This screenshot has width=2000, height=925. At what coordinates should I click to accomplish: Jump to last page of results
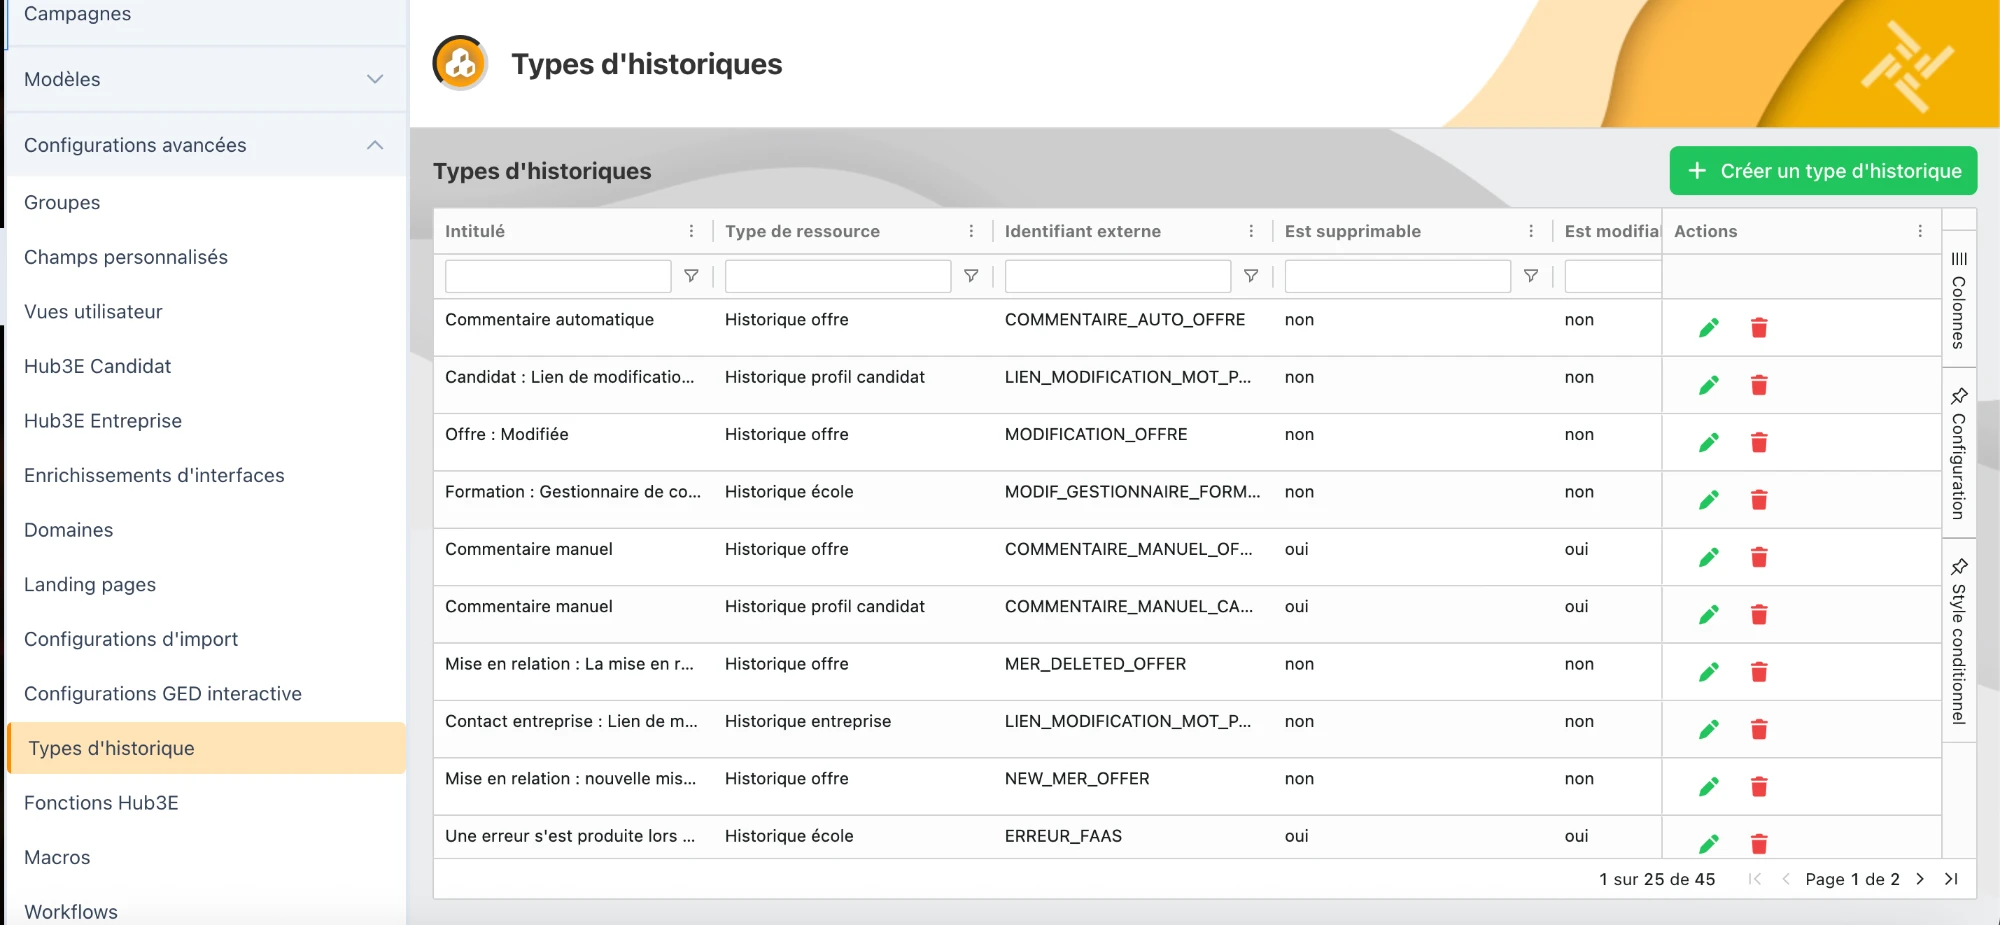point(1951,879)
